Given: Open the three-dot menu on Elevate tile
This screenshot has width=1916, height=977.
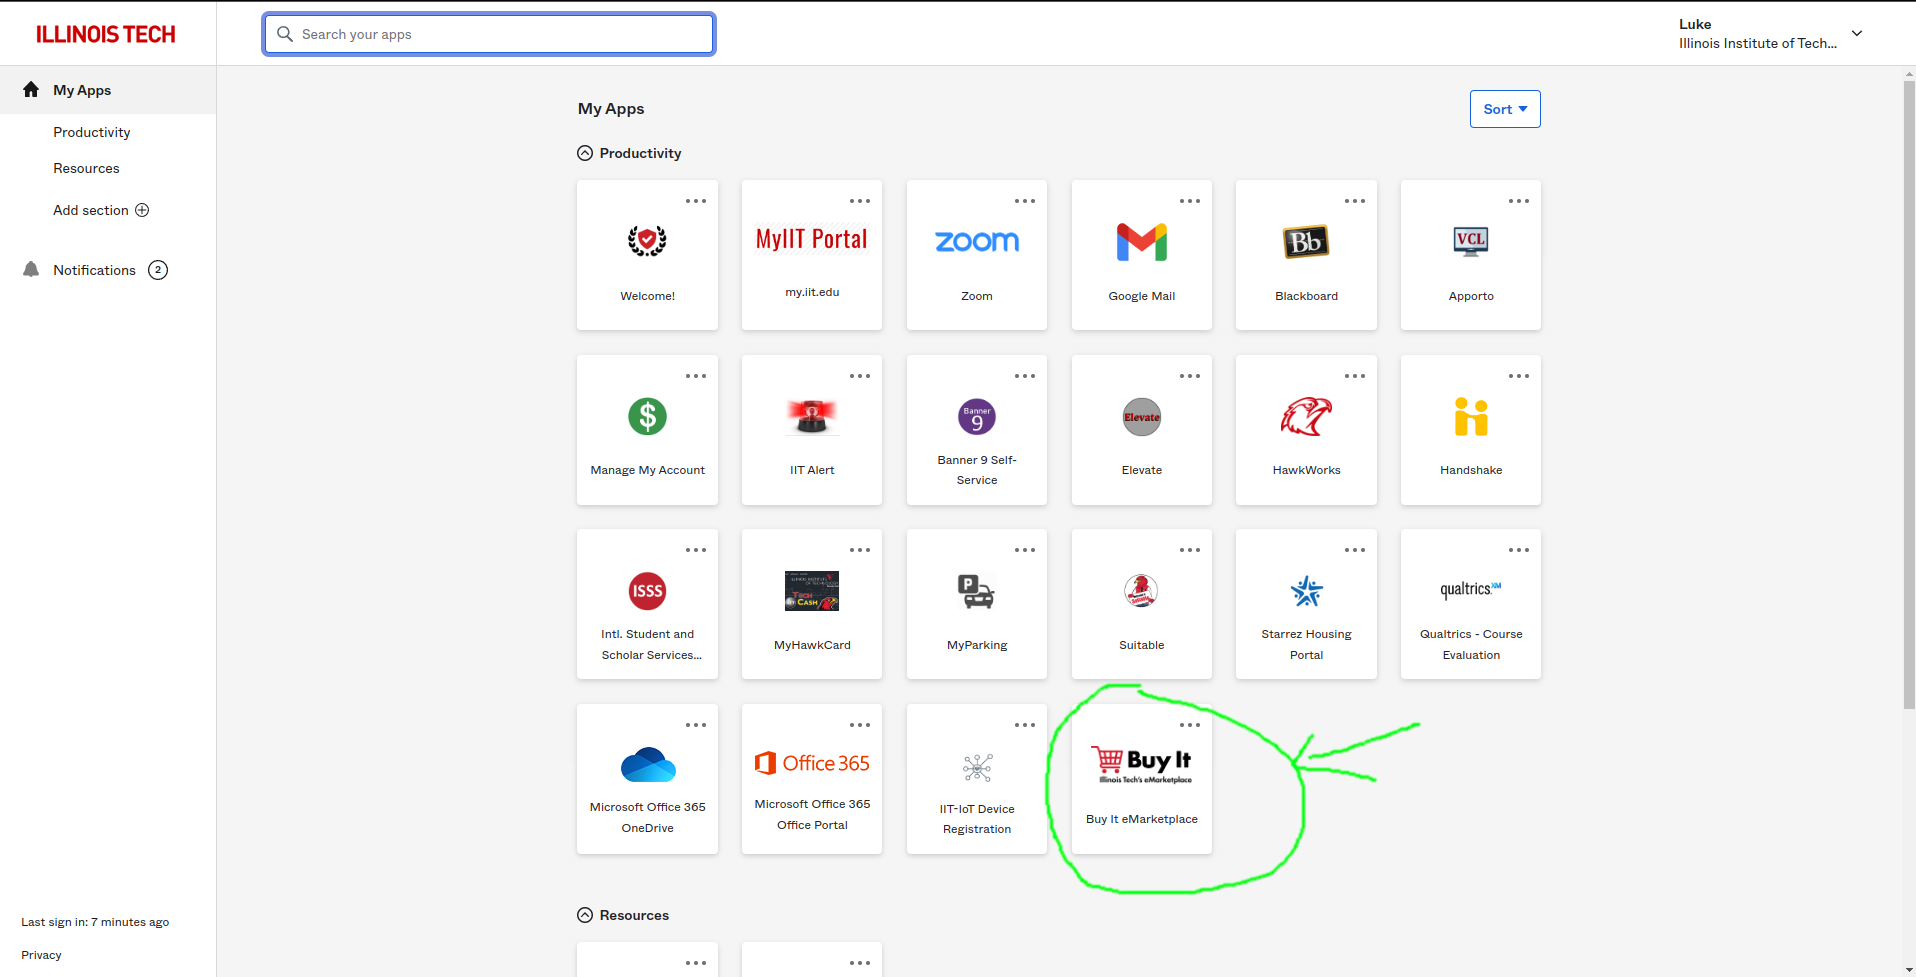Looking at the screenshot, I should tap(1190, 376).
